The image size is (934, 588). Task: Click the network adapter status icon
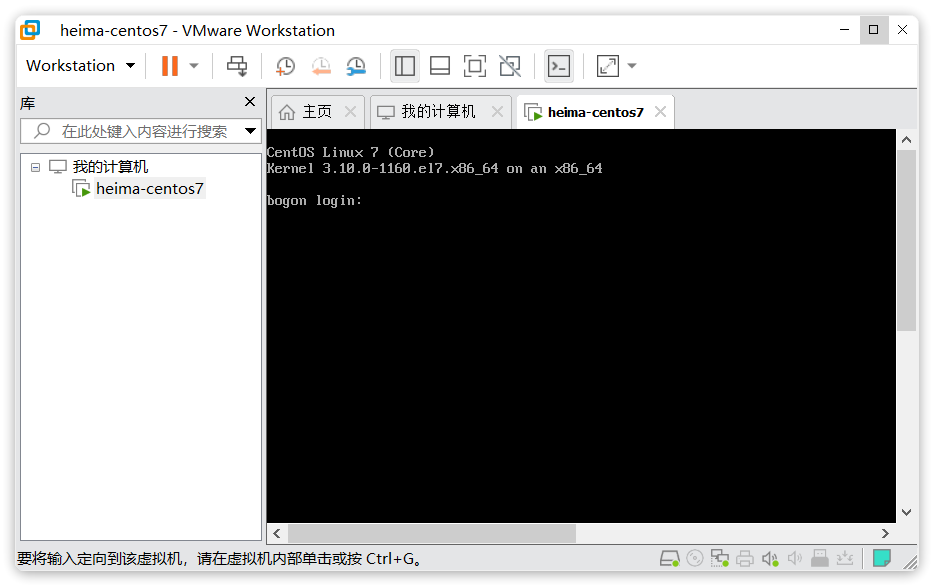[x=720, y=558]
